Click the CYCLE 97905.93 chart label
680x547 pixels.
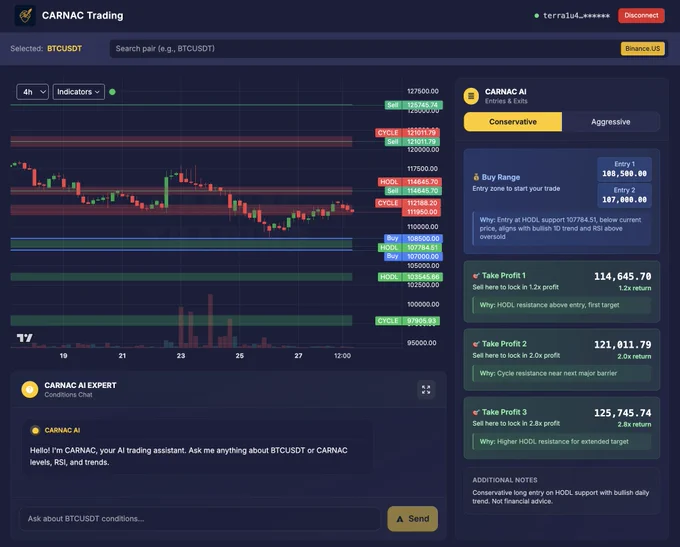408,321
